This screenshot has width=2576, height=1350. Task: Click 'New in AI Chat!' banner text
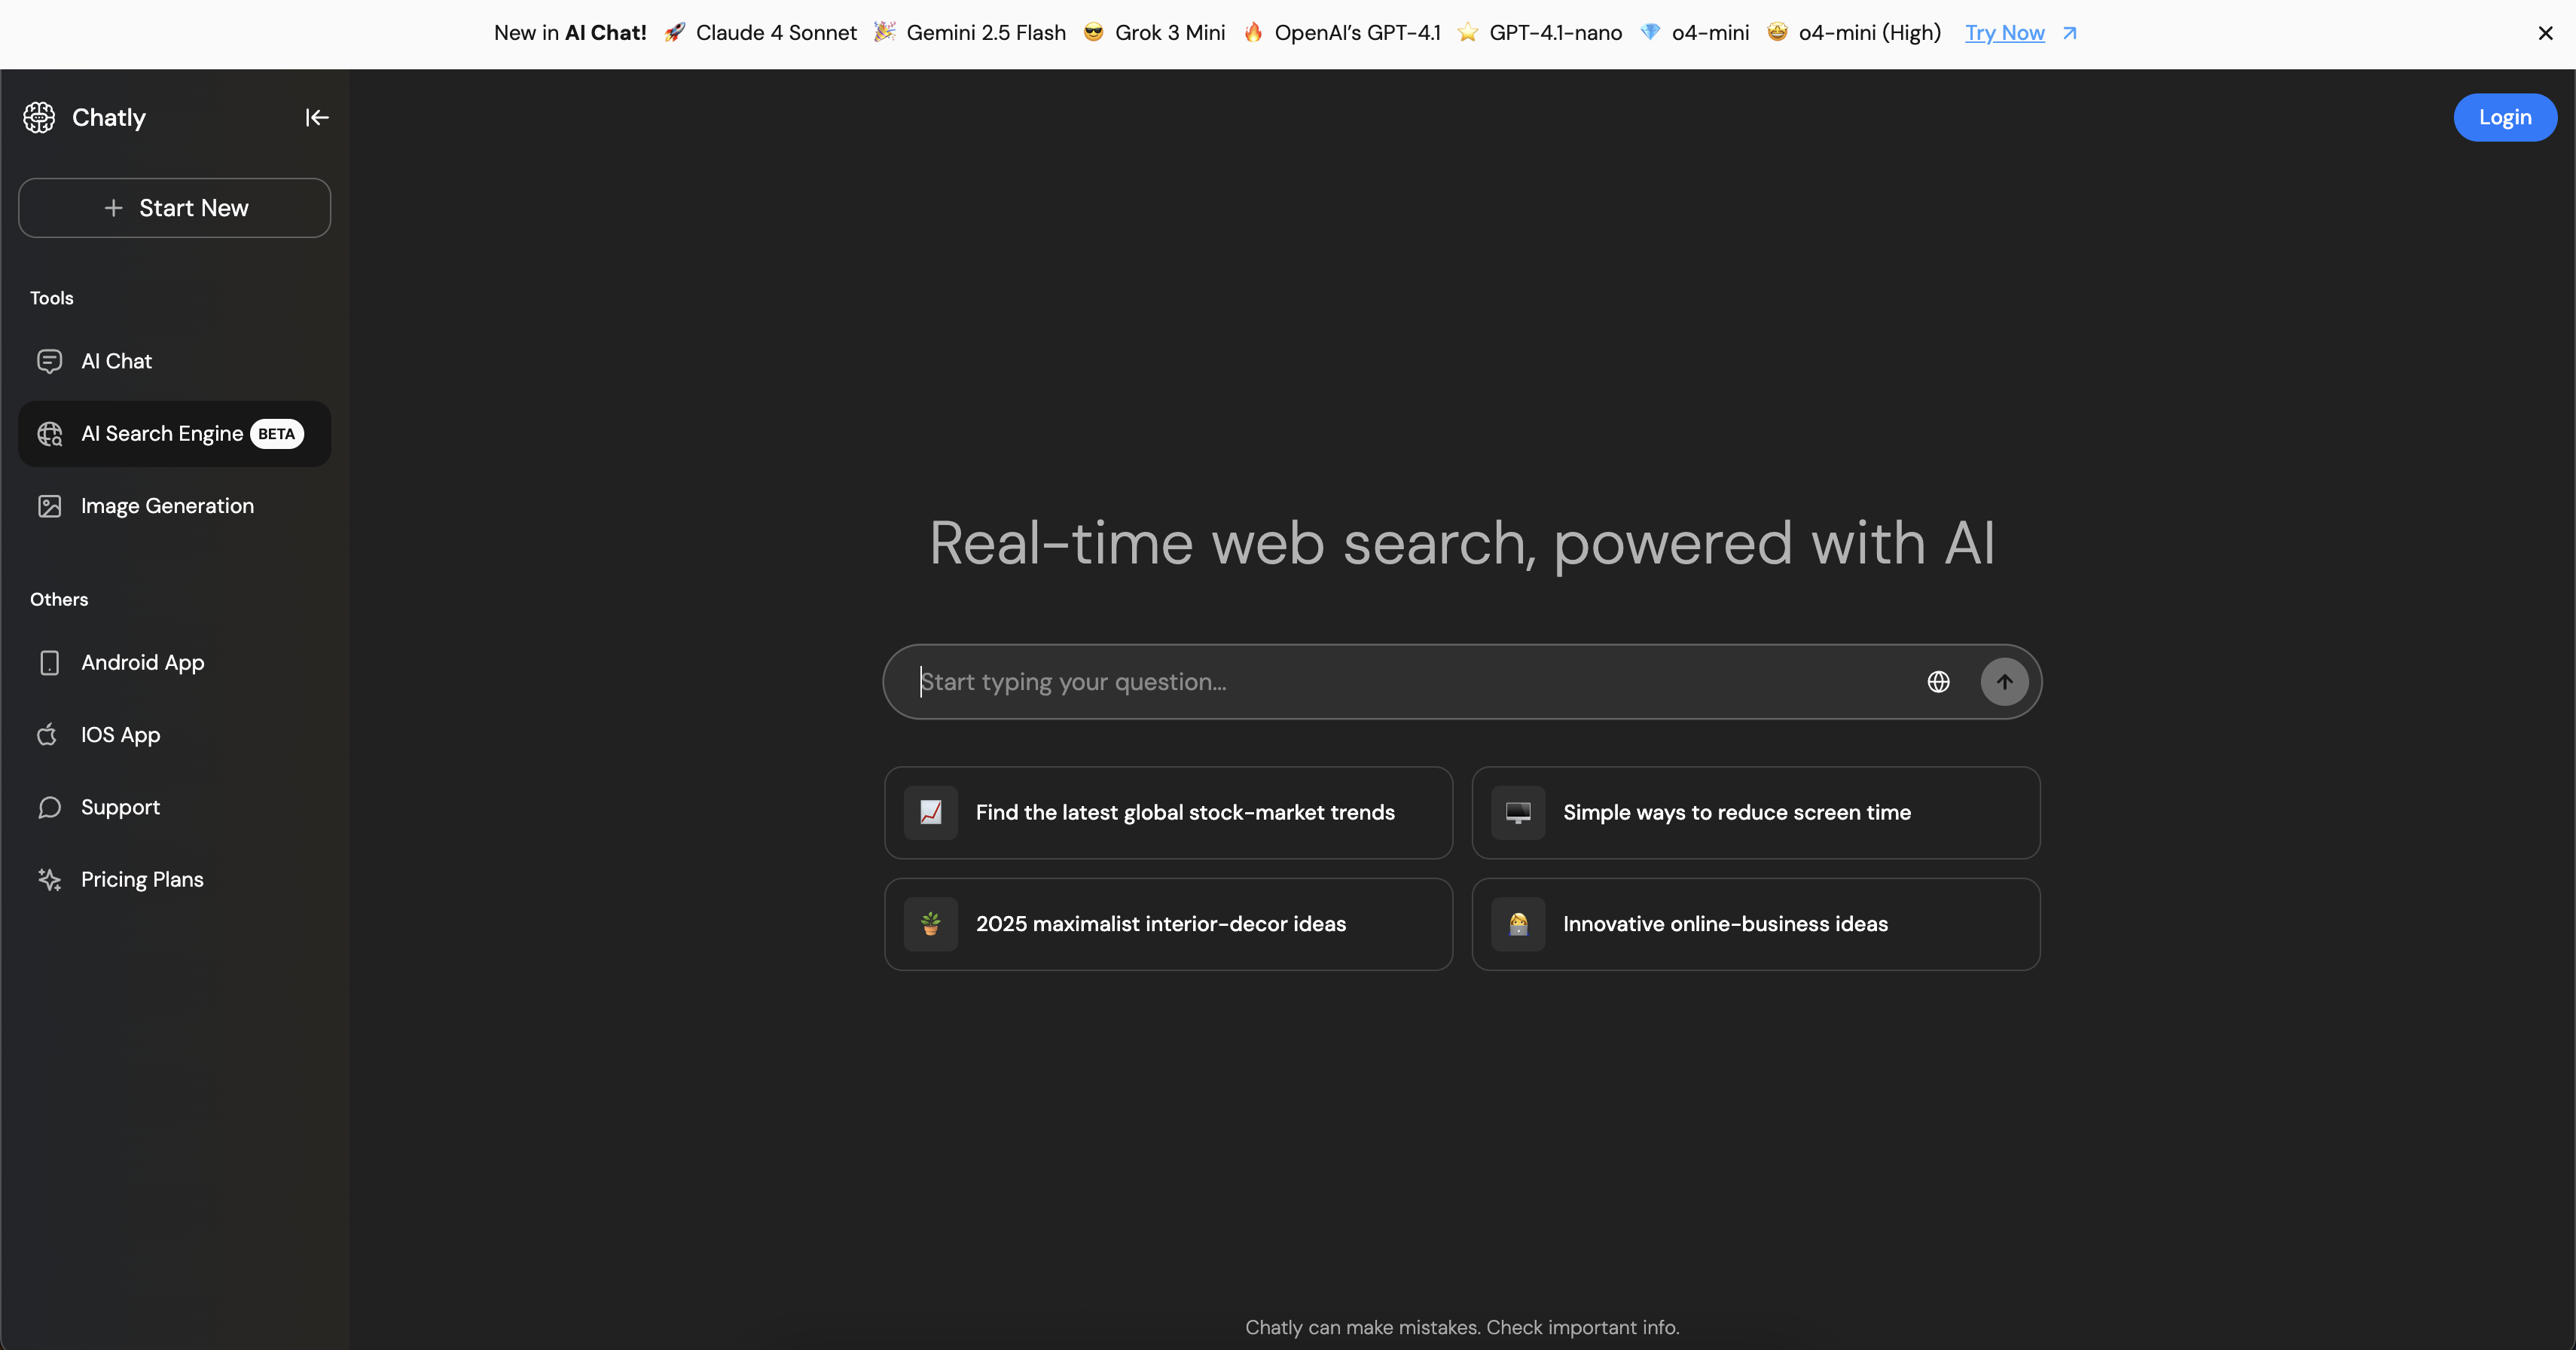pos(570,33)
